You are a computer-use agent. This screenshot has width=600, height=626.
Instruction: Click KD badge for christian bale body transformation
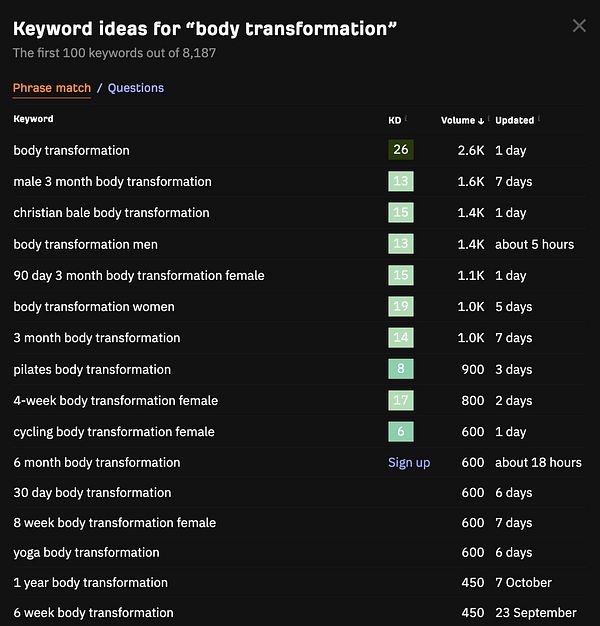point(400,213)
